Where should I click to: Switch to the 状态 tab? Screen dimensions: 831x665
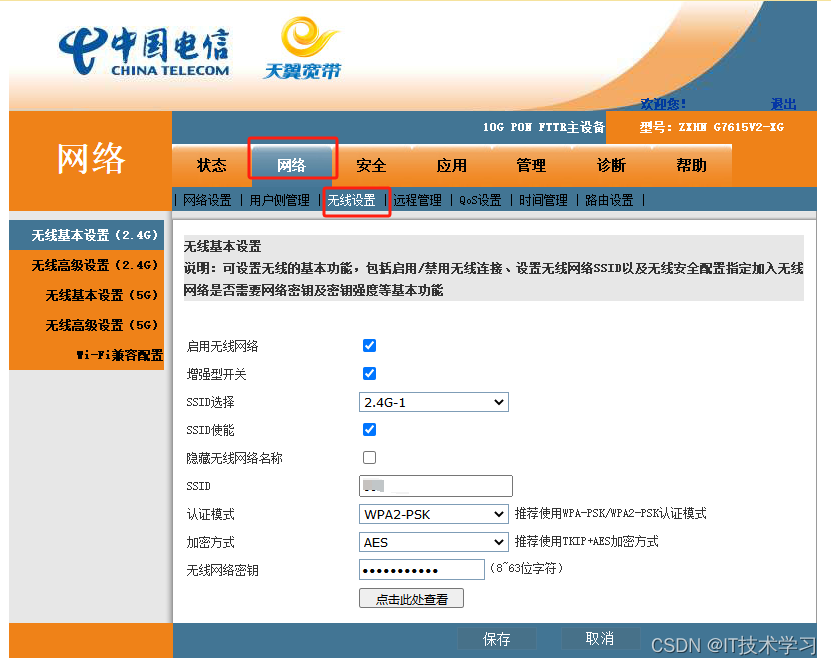click(211, 165)
